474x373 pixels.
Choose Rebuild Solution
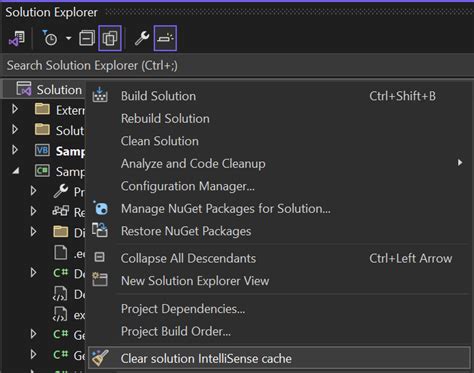coord(278,119)
